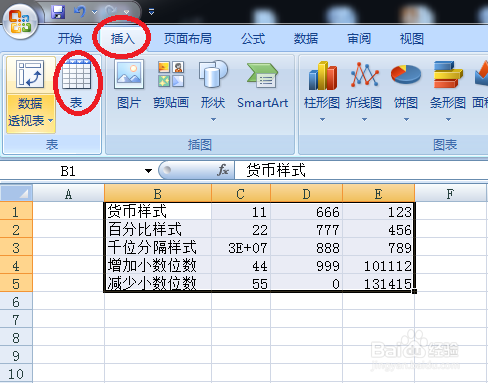Select cell with value 999
Image resolution: width=488 pixels, height=383 pixels.
(x=307, y=265)
